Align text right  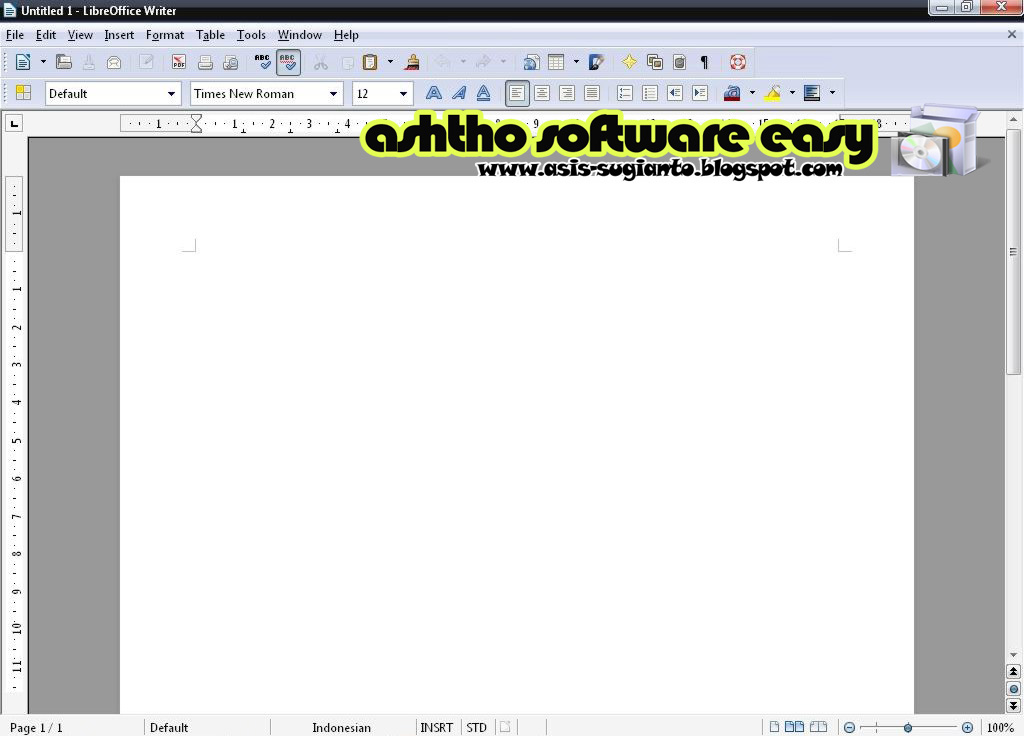point(567,93)
